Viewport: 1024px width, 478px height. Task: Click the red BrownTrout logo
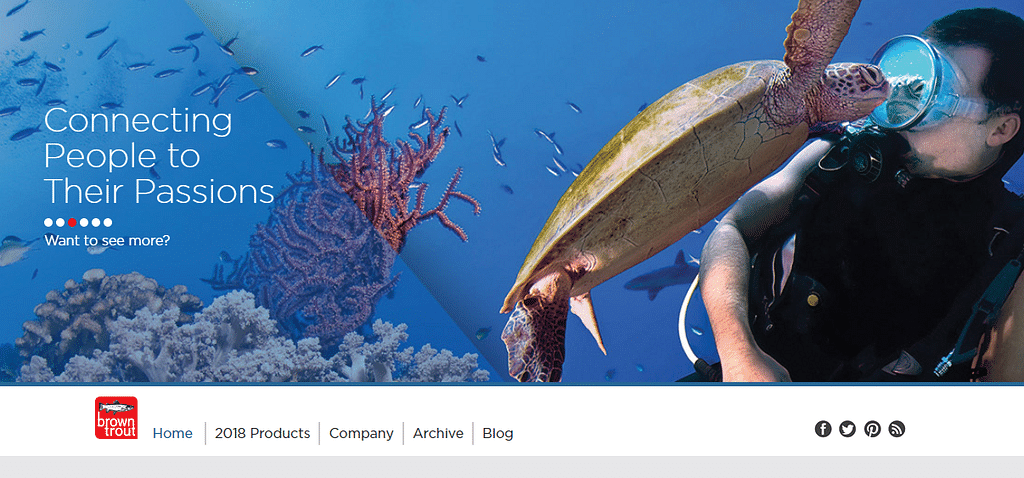[x=116, y=418]
